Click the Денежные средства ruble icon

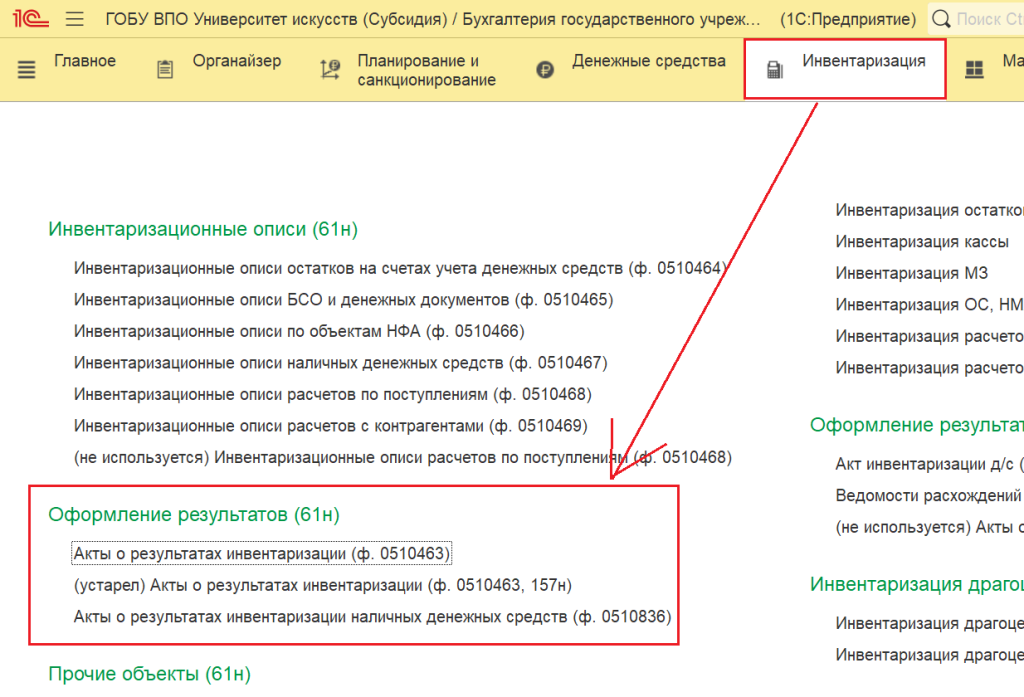point(545,70)
